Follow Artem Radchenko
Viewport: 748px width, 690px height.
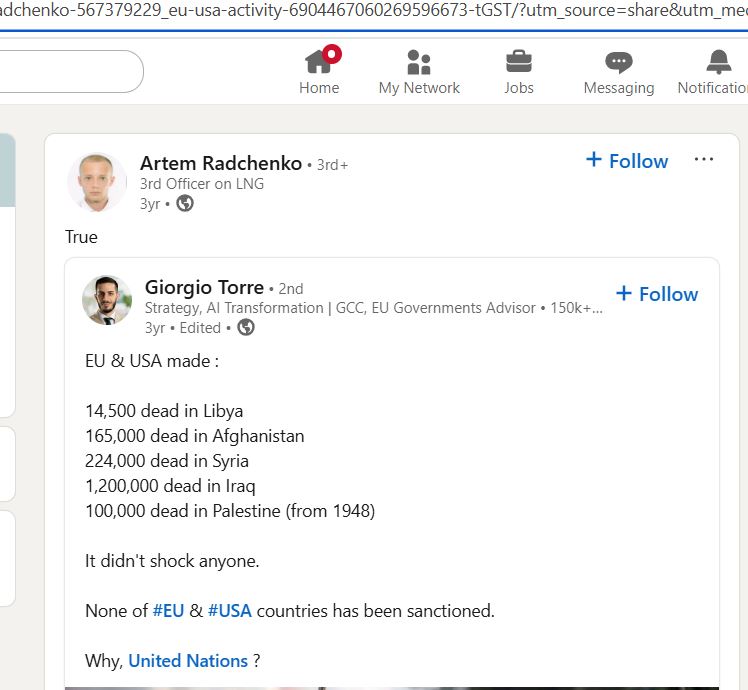(x=627, y=161)
